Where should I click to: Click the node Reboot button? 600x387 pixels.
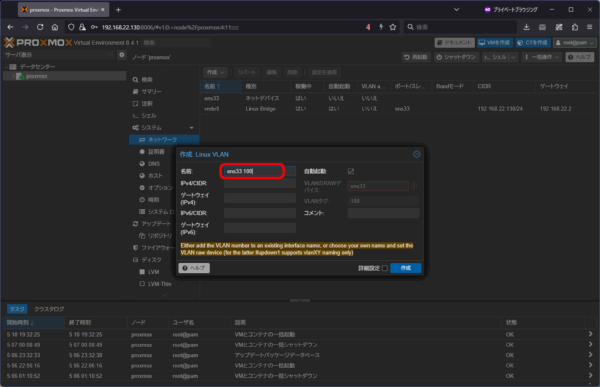pos(416,57)
